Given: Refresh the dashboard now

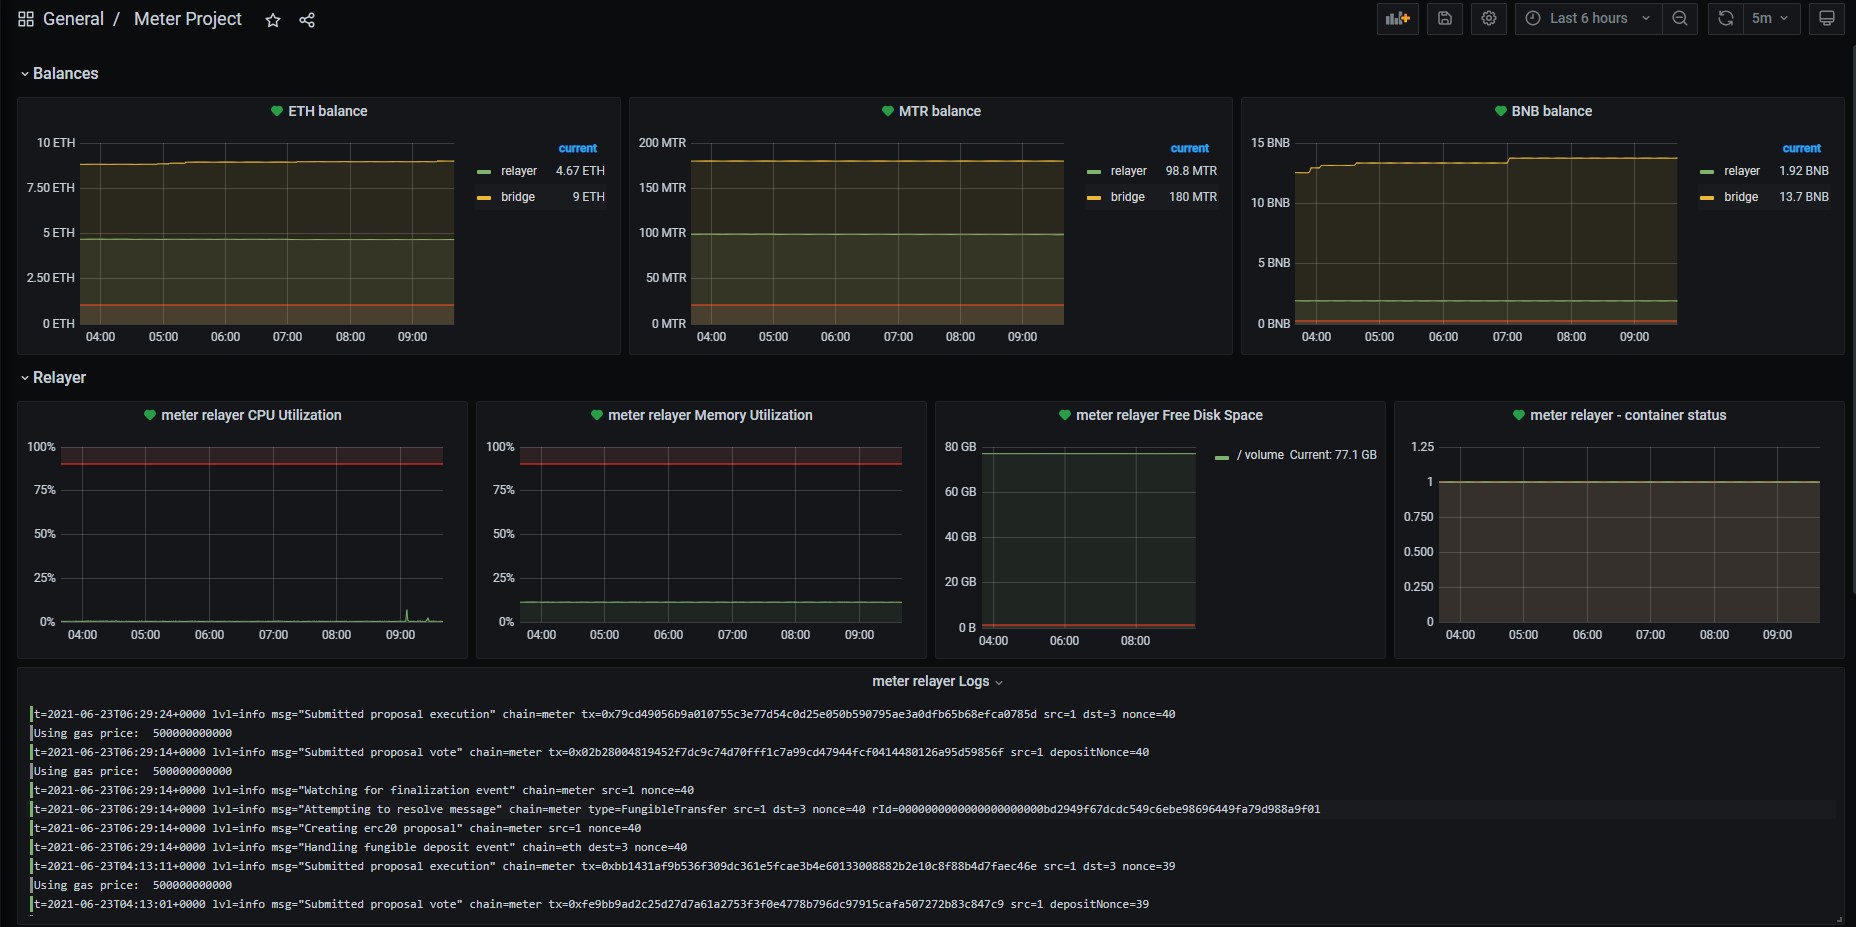Looking at the screenshot, I should (x=1725, y=18).
